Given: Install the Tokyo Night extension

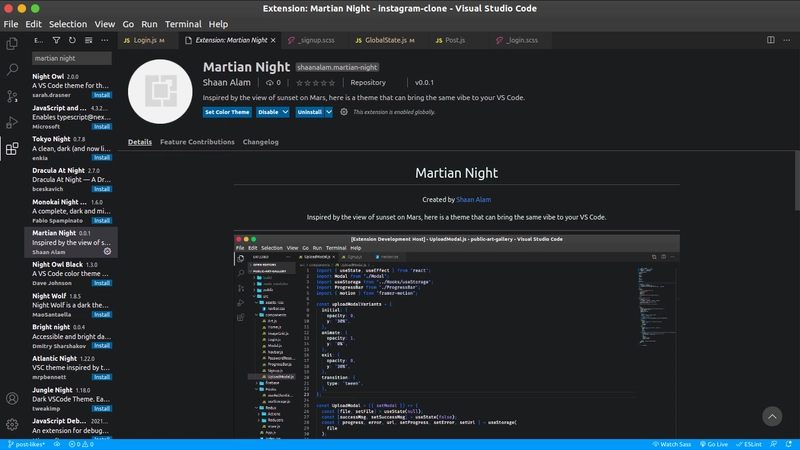Looking at the screenshot, I should coord(102,158).
